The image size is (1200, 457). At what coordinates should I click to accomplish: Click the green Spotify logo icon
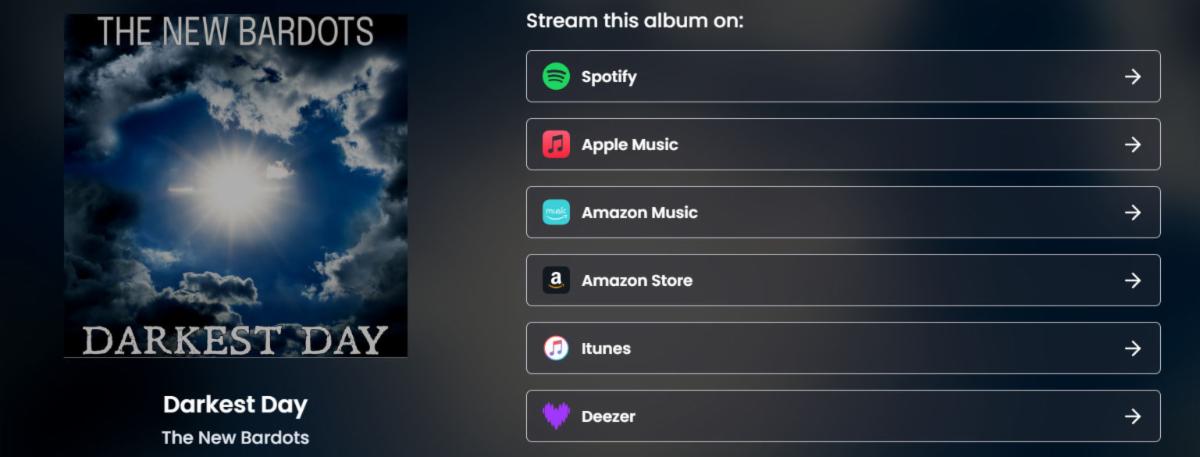point(556,76)
